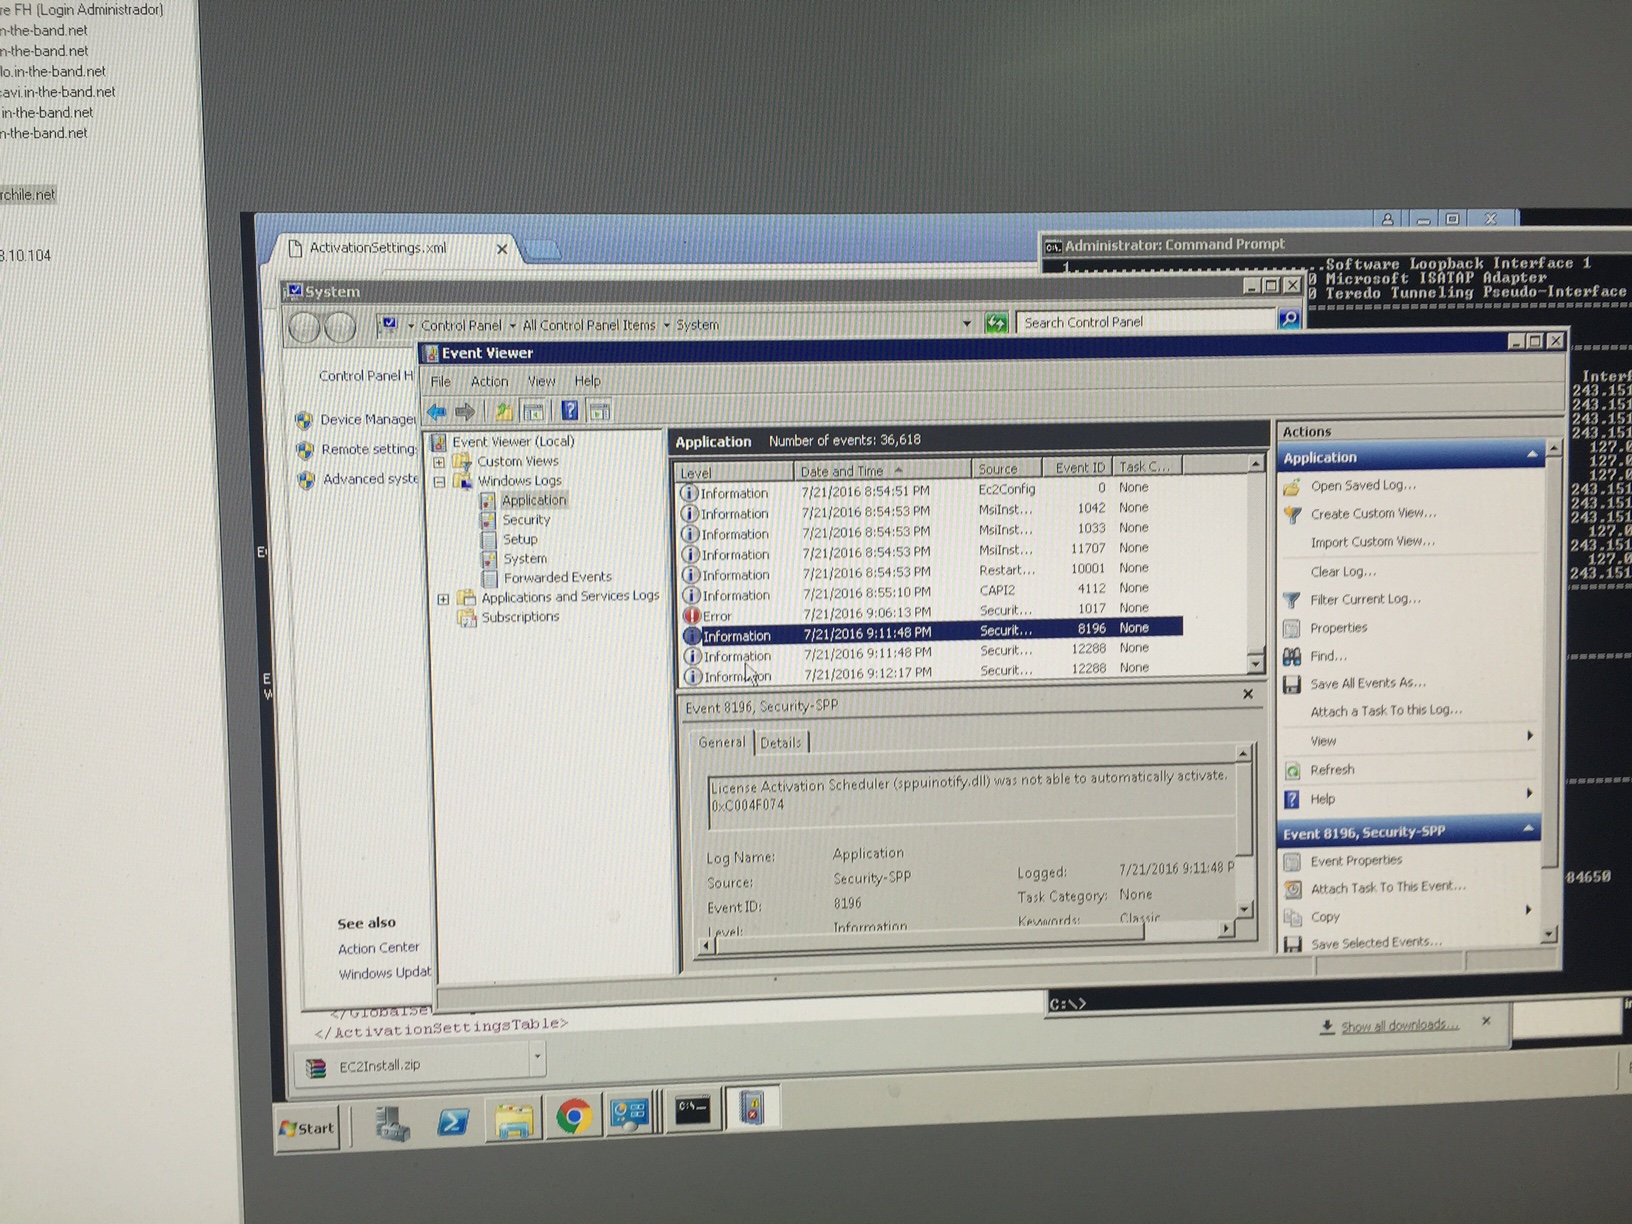
Task: Click the Copy icon in Actions pane
Action: (x=1292, y=916)
